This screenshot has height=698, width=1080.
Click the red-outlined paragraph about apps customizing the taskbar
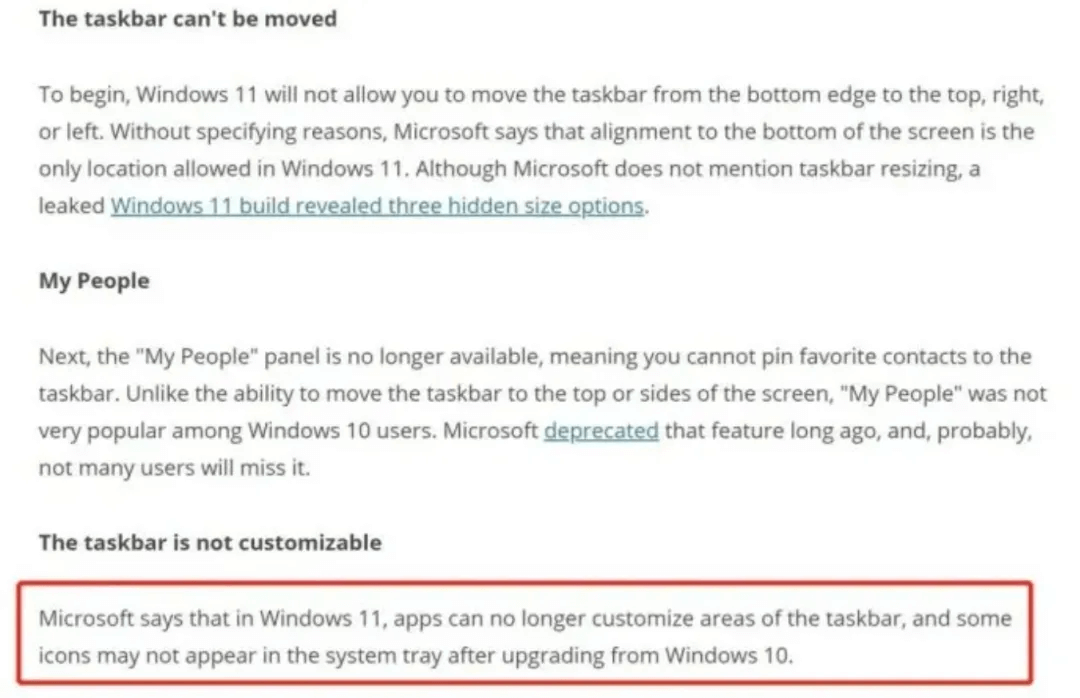(525, 633)
